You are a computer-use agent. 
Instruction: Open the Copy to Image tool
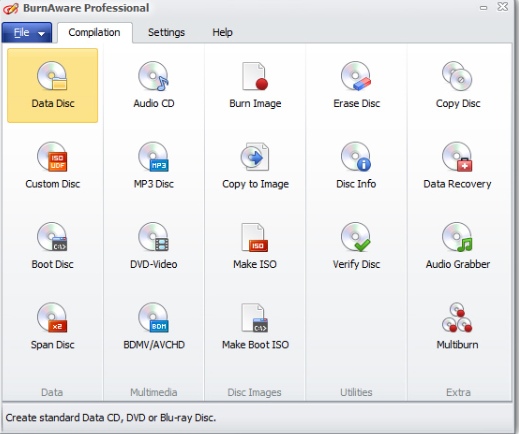255,166
